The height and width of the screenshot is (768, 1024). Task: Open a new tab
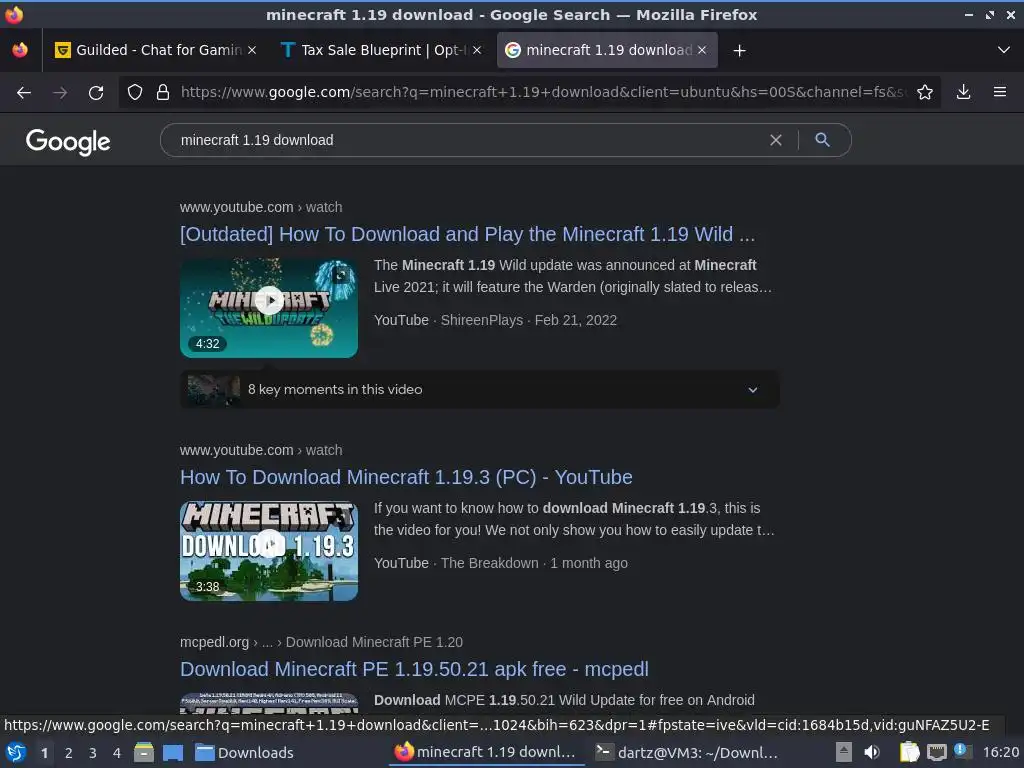coord(739,50)
